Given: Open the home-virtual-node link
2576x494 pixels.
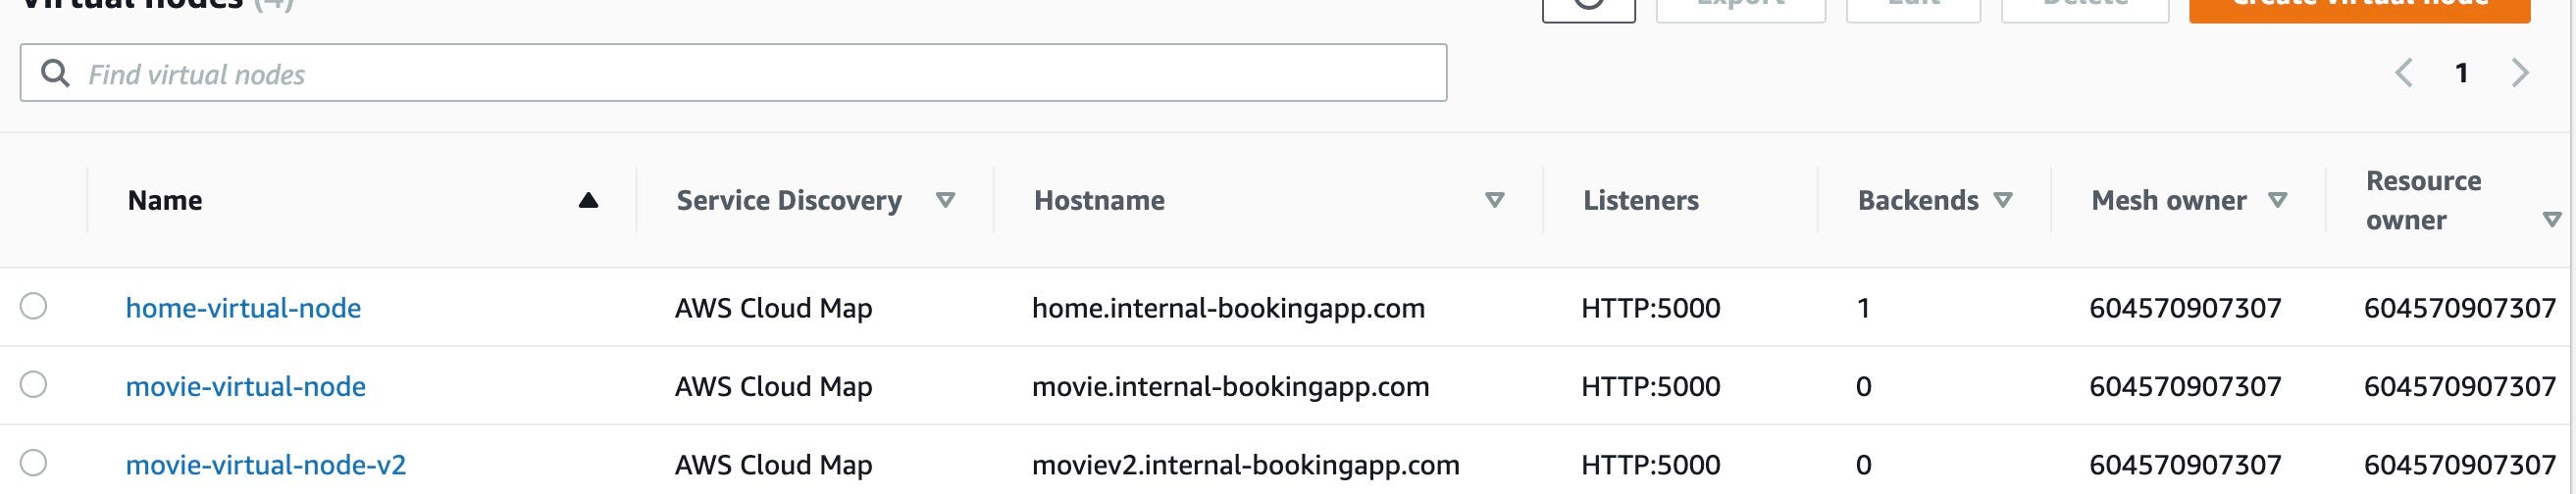Looking at the screenshot, I should pyautogui.click(x=243, y=308).
